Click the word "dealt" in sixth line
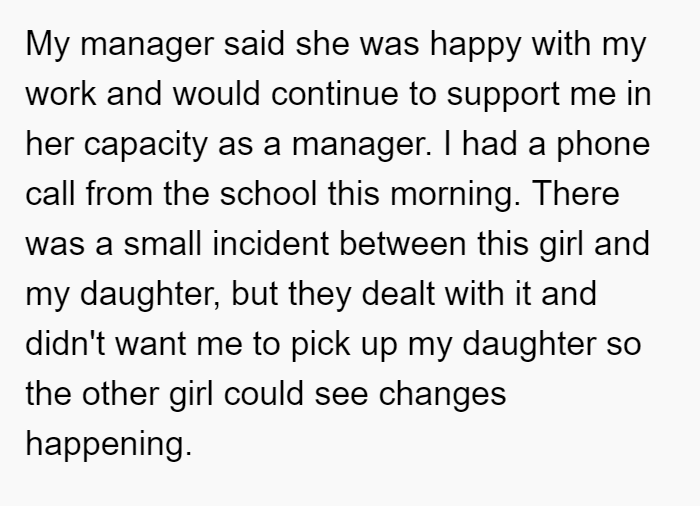 tap(398, 294)
